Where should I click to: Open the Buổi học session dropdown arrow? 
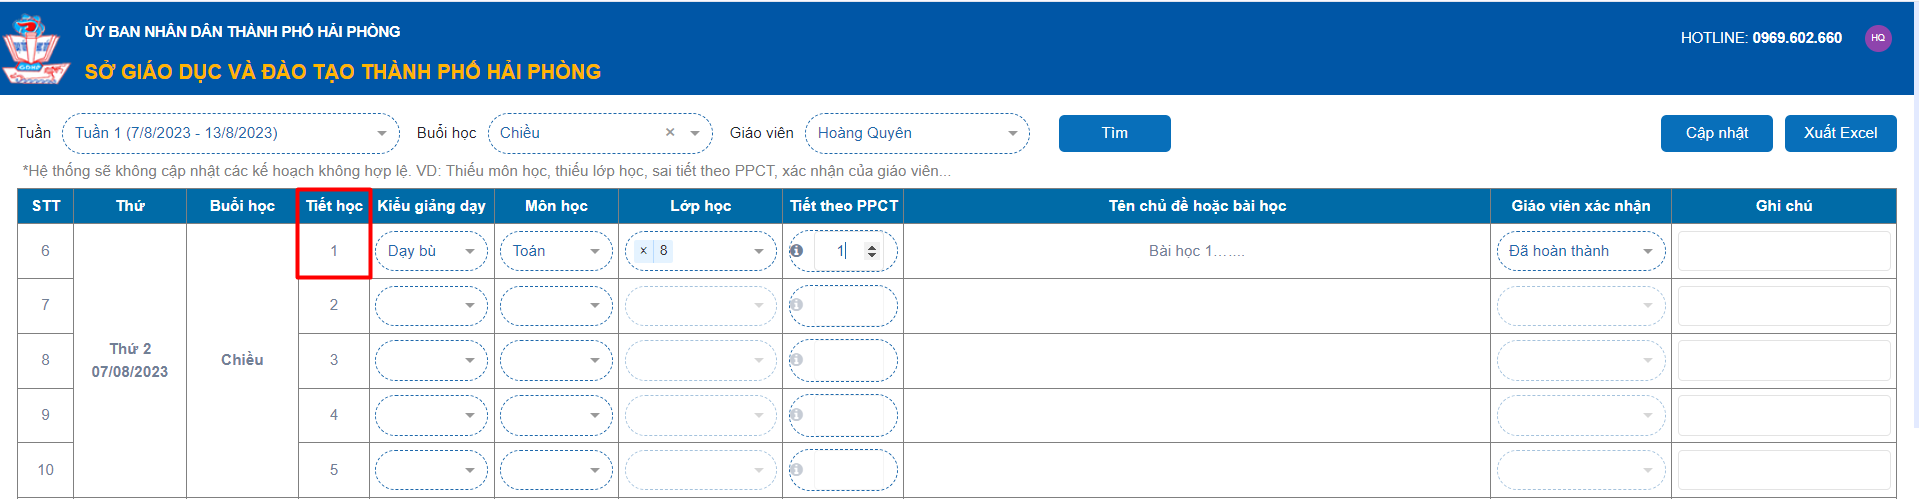click(695, 133)
